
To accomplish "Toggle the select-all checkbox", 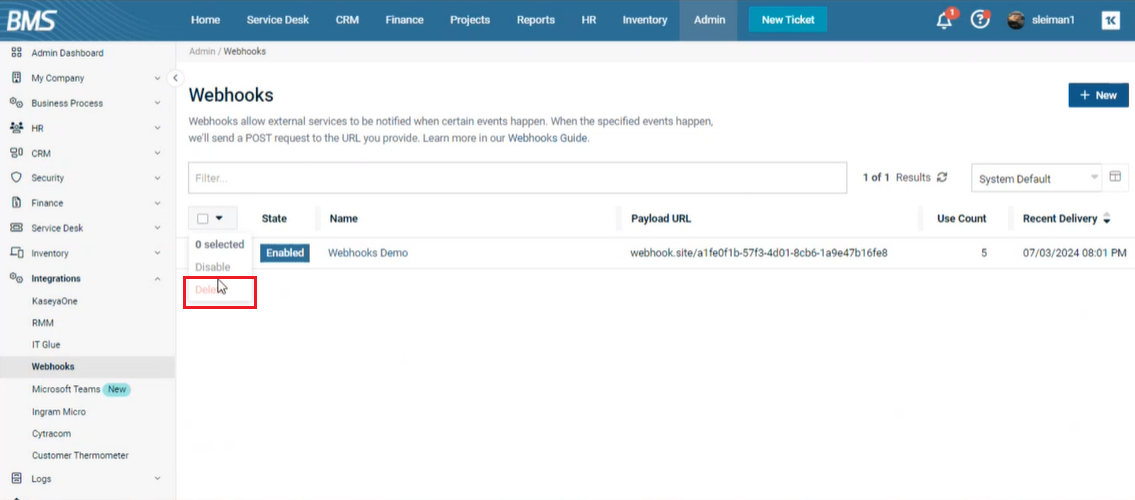I will pyautogui.click(x=203, y=218).
